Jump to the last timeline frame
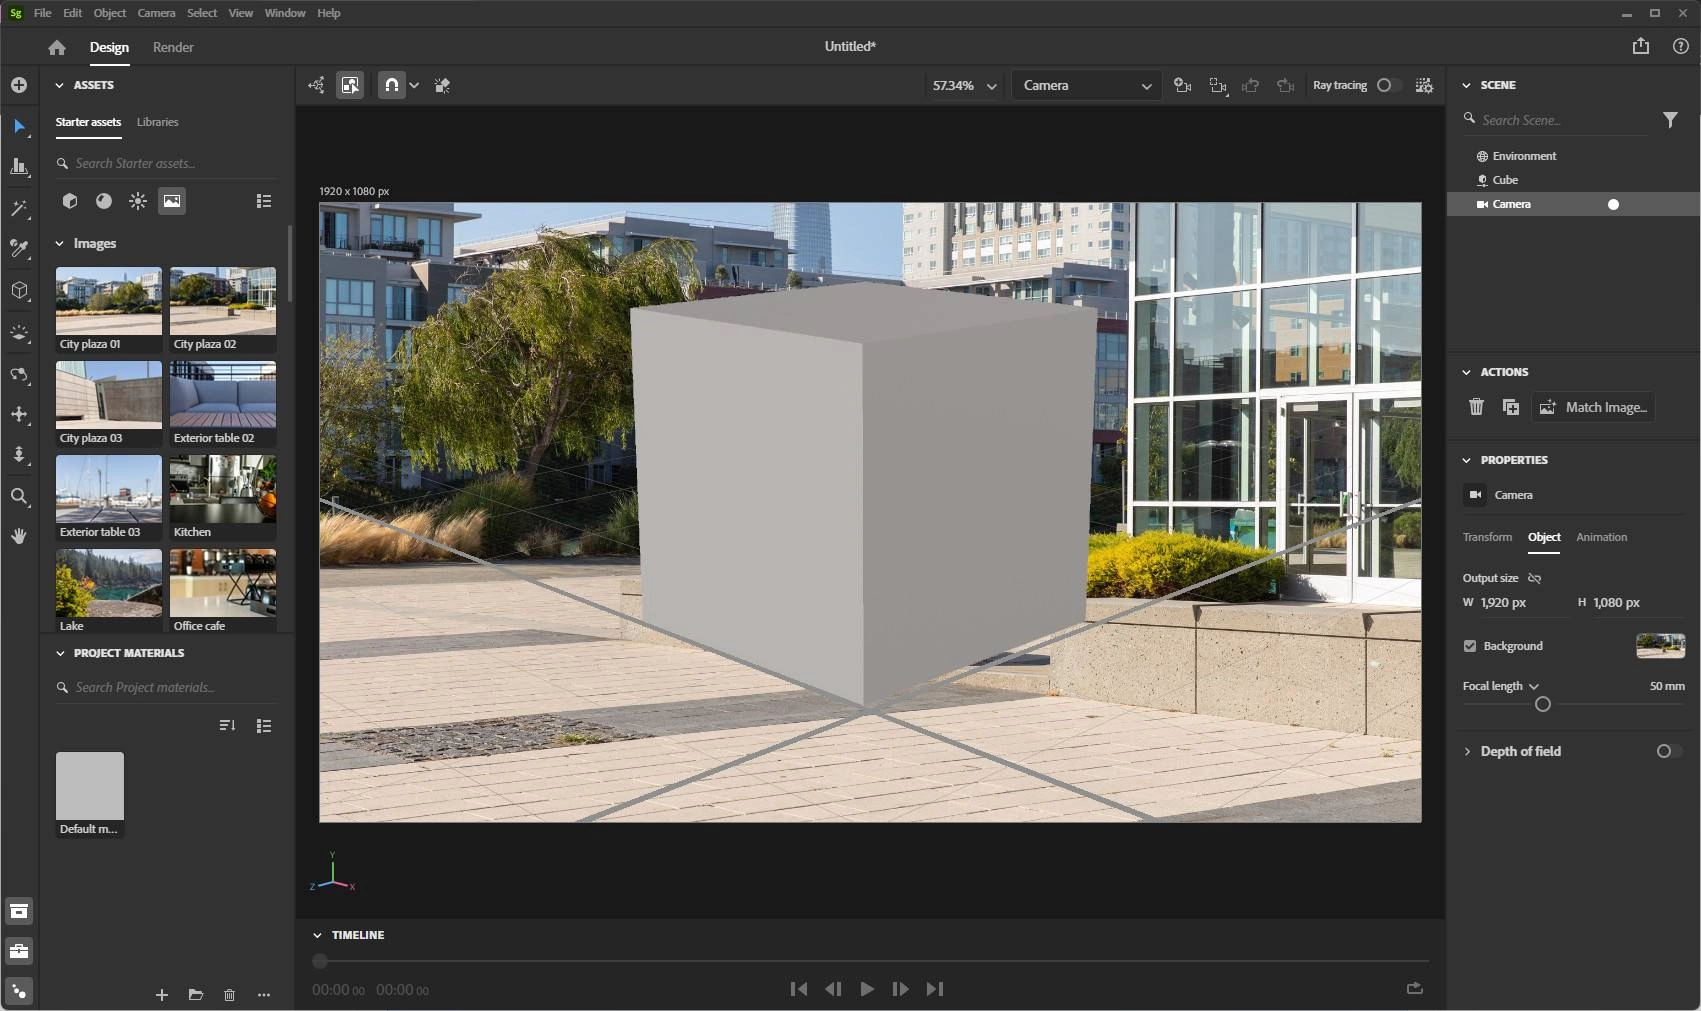Screen dimensions: 1701x1011 [935, 989]
